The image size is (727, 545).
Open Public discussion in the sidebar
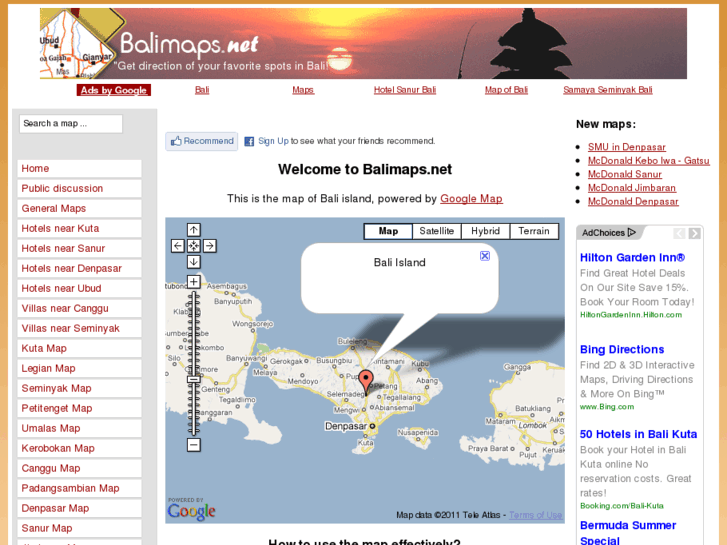tap(79, 188)
